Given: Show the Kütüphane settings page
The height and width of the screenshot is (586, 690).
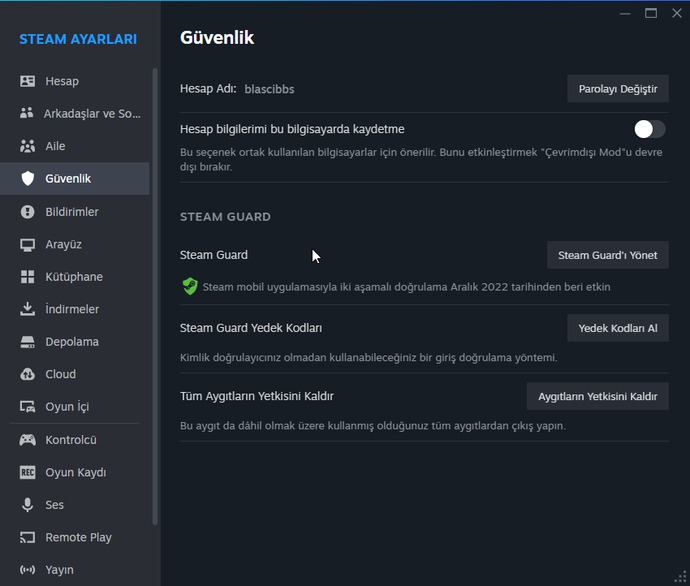Looking at the screenshot, I should click(75, 277).
